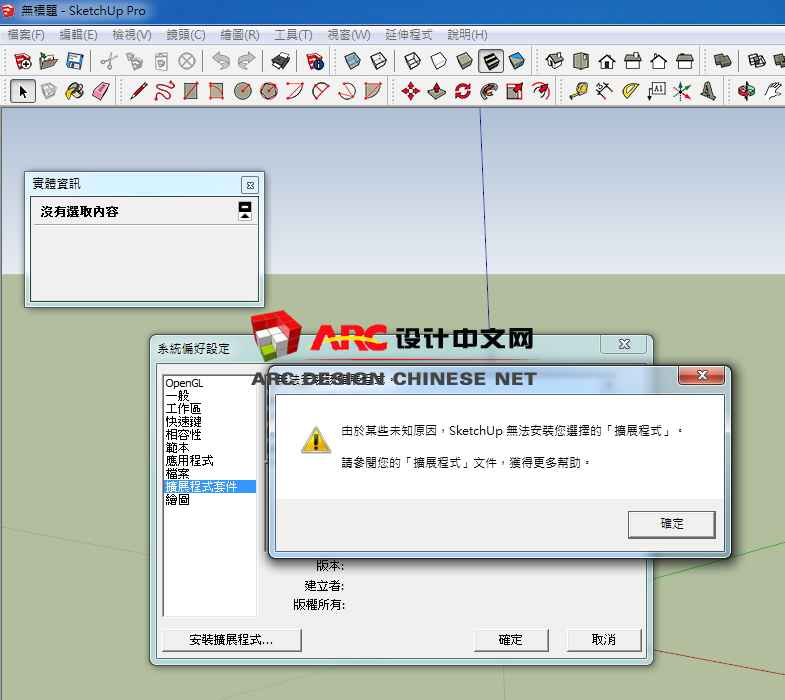The width and height of the screenshot is (785, 700).
Task: Open the 檔案(F) menu
Action: [x=26, y=35]
